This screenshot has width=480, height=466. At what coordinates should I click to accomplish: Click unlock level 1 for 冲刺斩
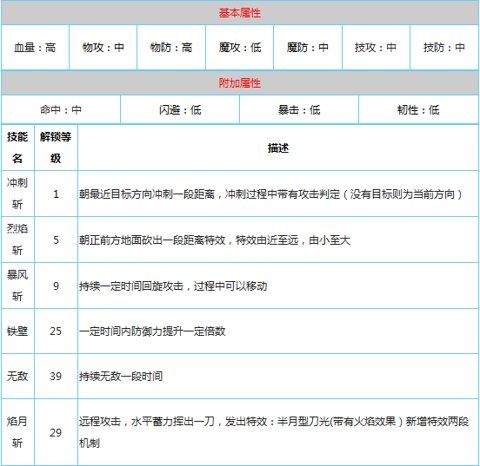click(56, 194)
